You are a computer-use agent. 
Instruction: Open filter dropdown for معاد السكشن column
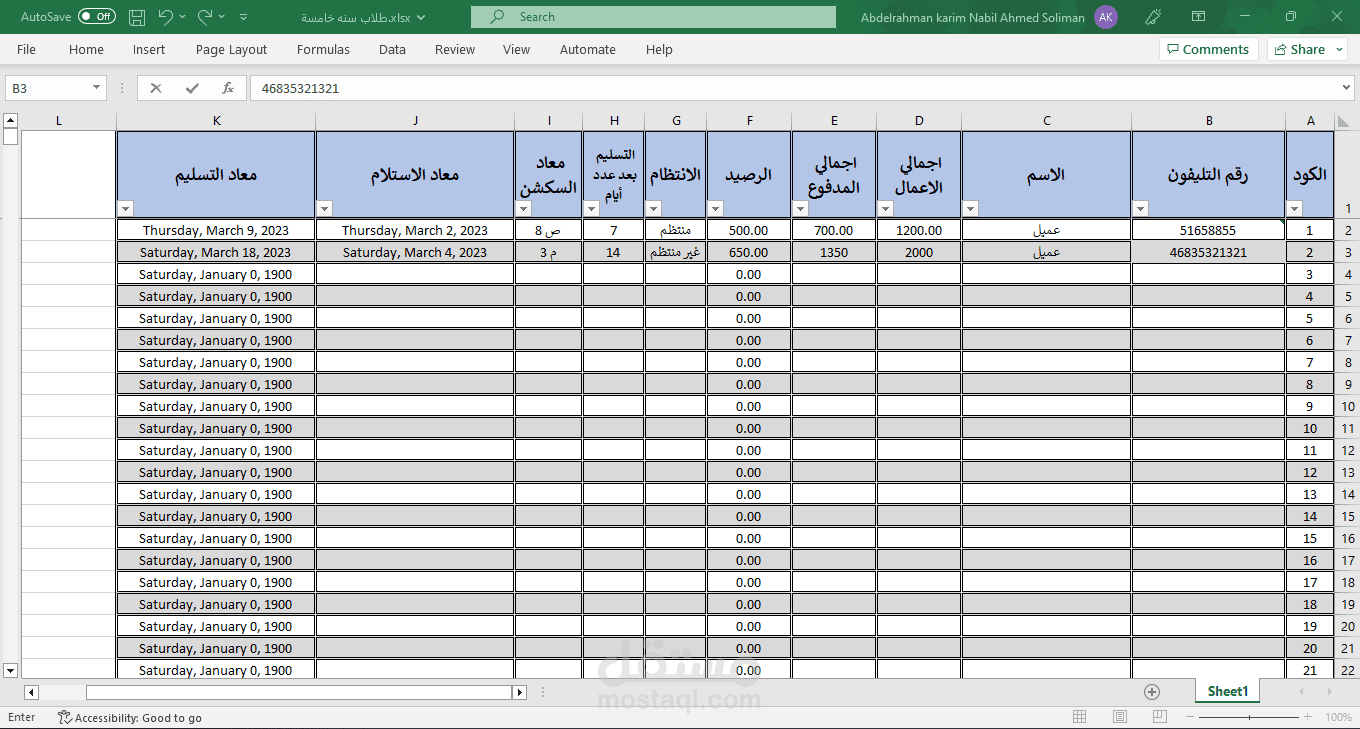524,208
